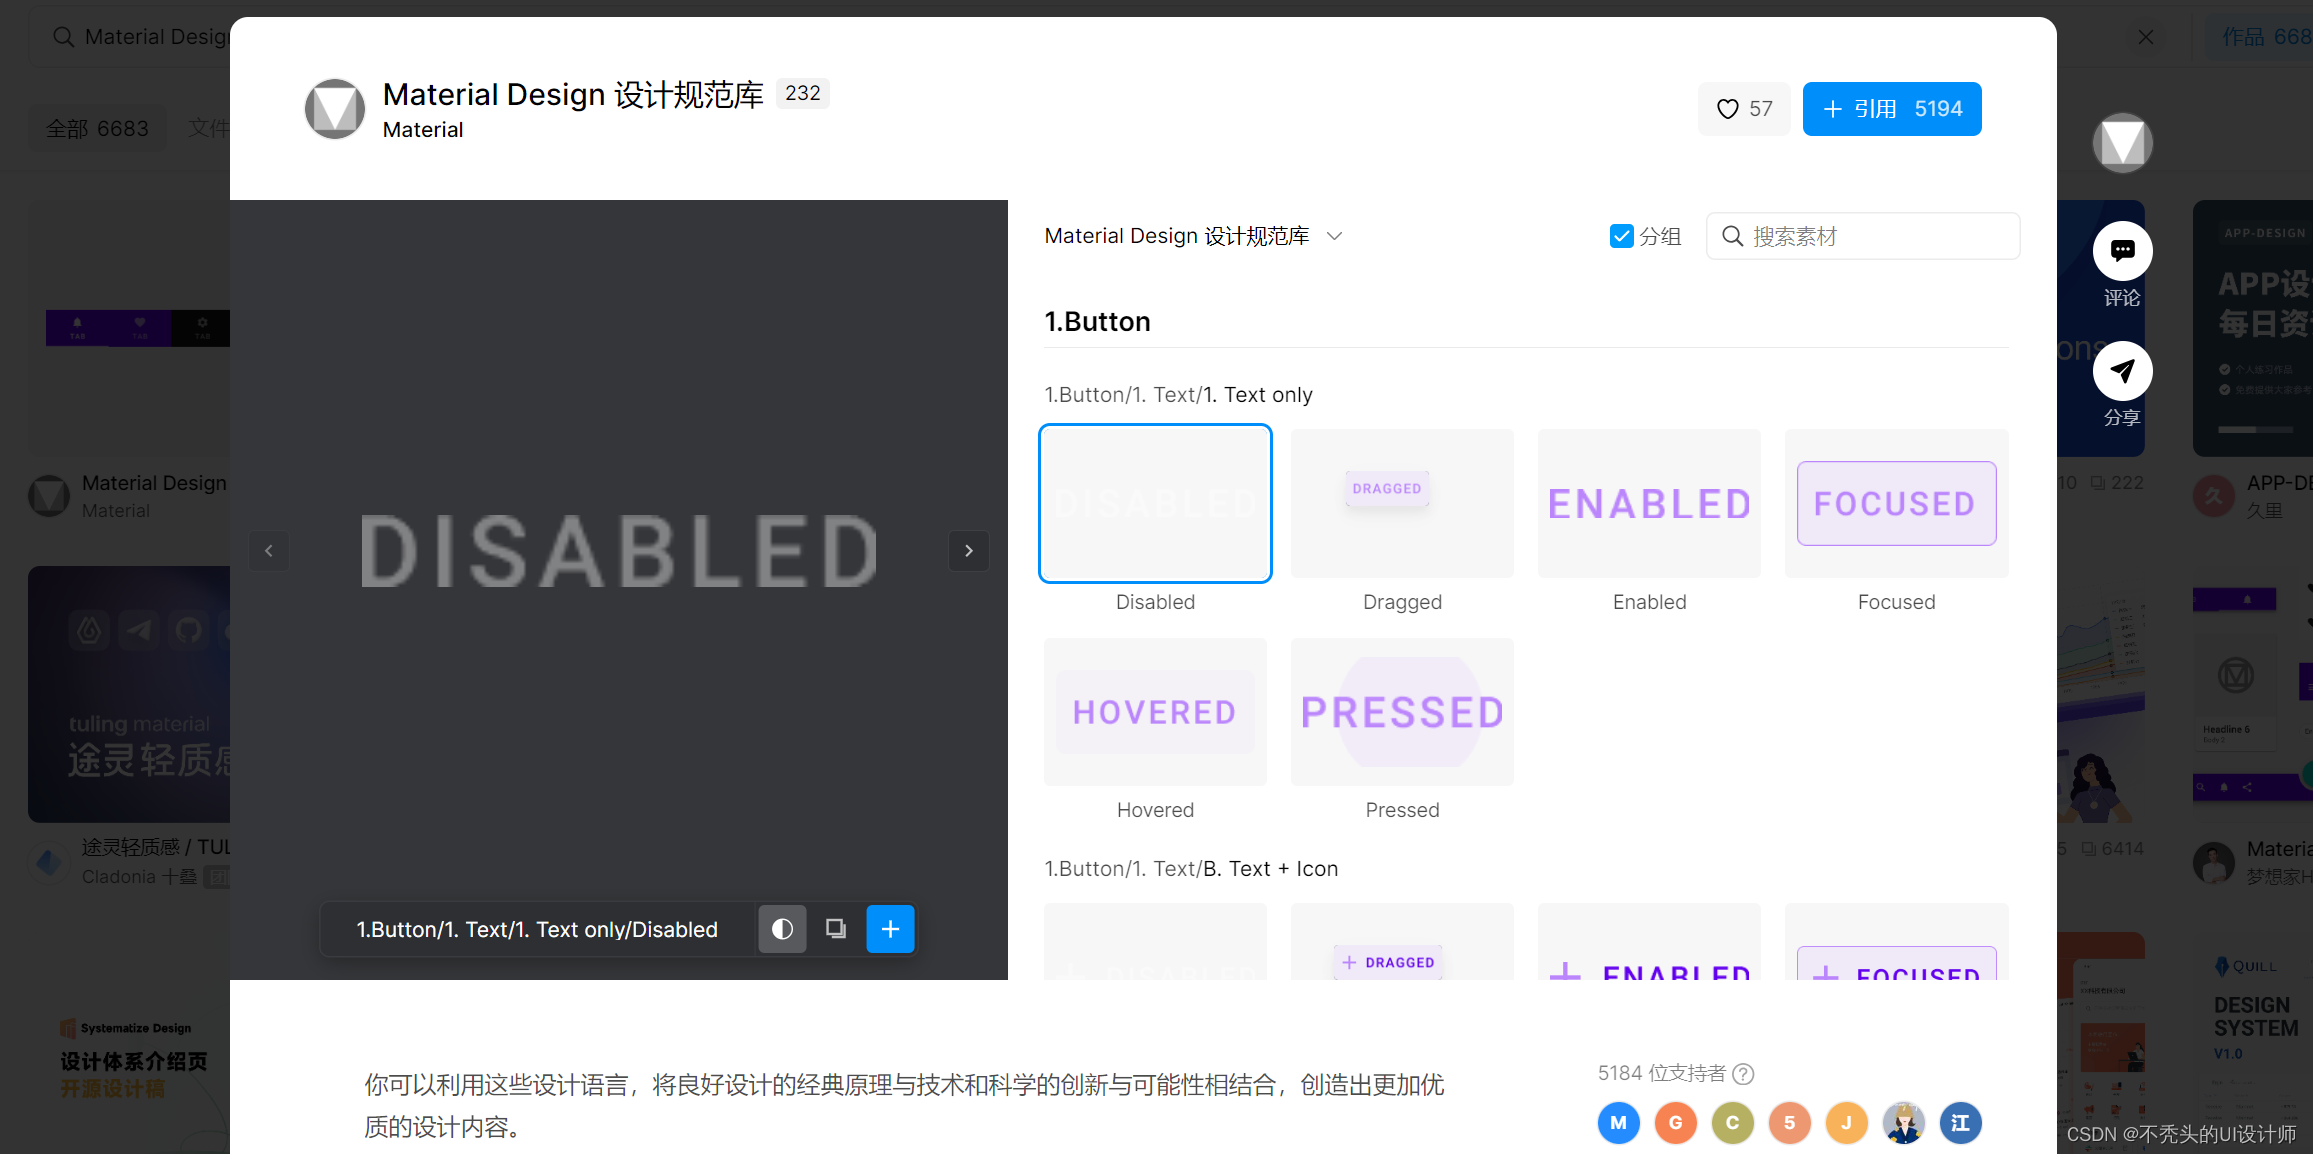
Task: Click the 1.Button/1. Text/1. Text only group label
Action: pyautogui.click(x=1178, y=395)
